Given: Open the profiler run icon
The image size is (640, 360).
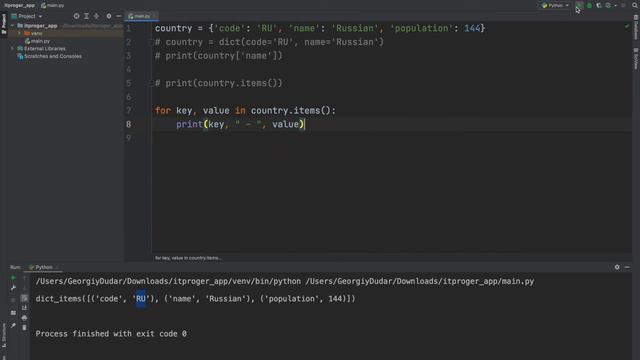Looking at the screenshot, I should click(608, 5).
